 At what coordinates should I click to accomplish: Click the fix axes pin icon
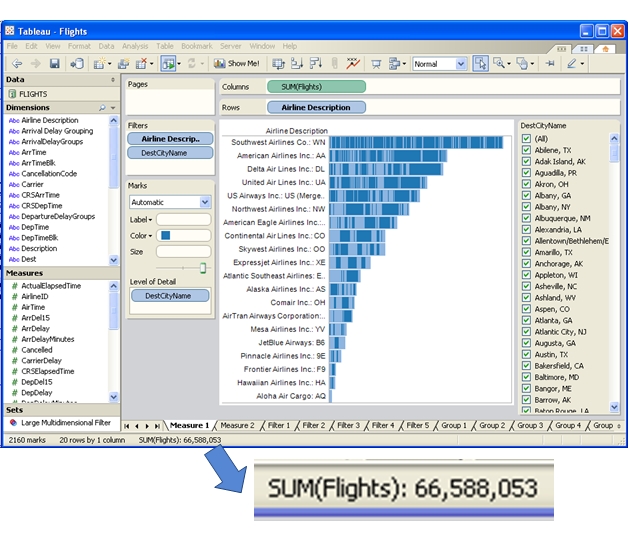[550, 63]
